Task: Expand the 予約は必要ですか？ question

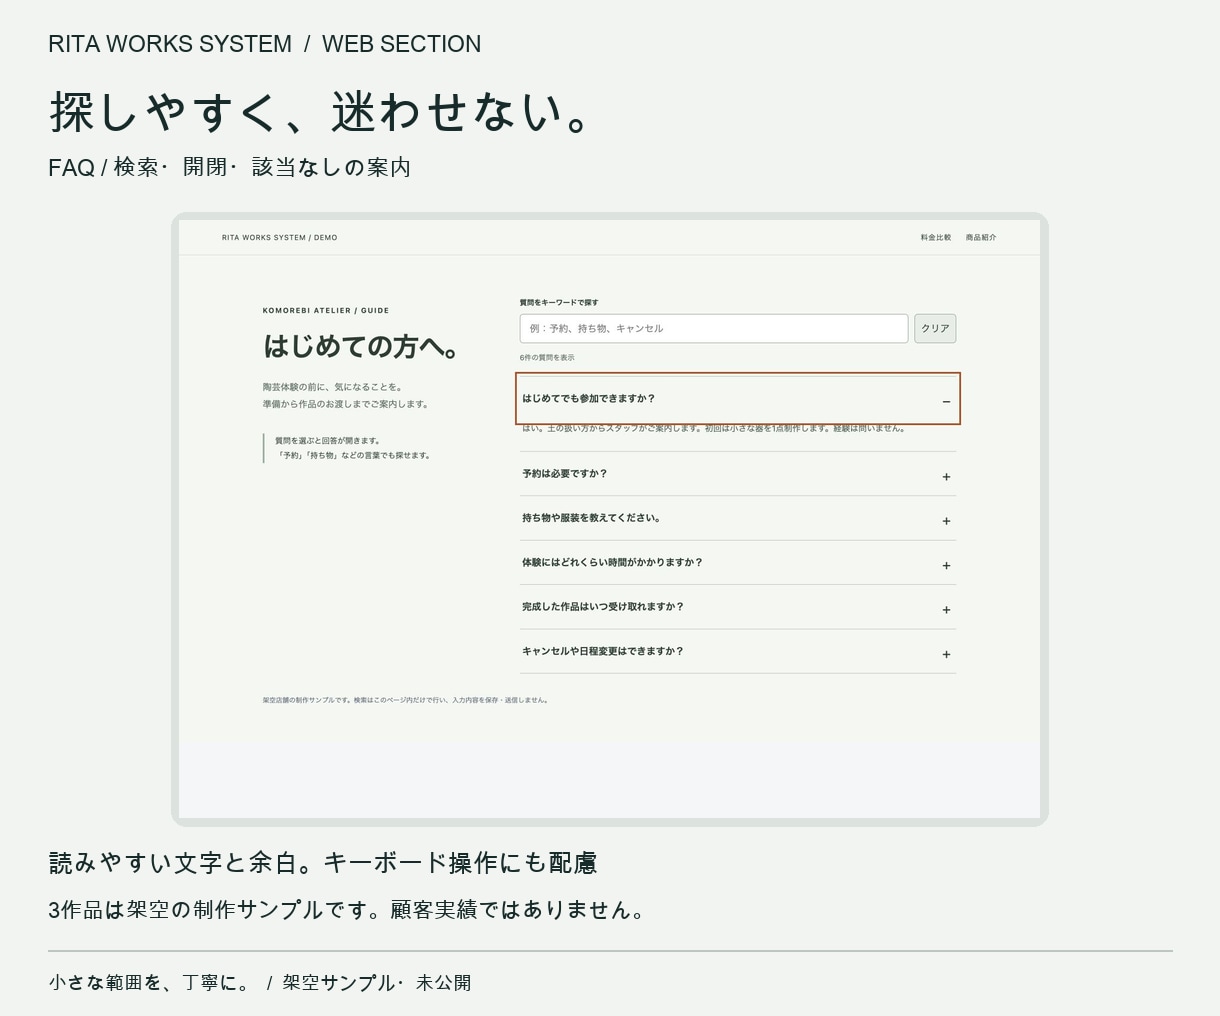Action: tap(738, 474)
